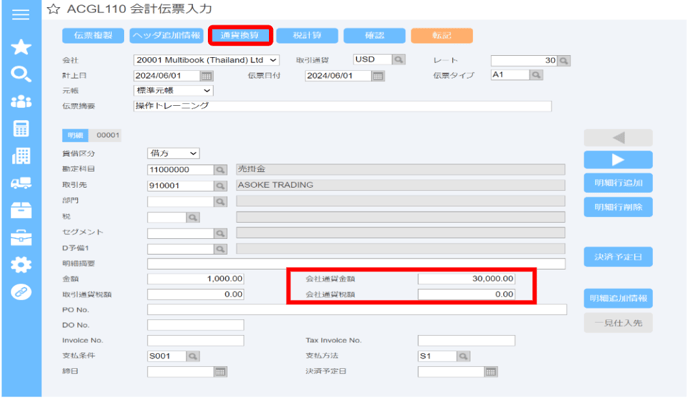The image size is (688, 398).
Task: Open lookup beside 部門 field
Action: coord(220,201)
